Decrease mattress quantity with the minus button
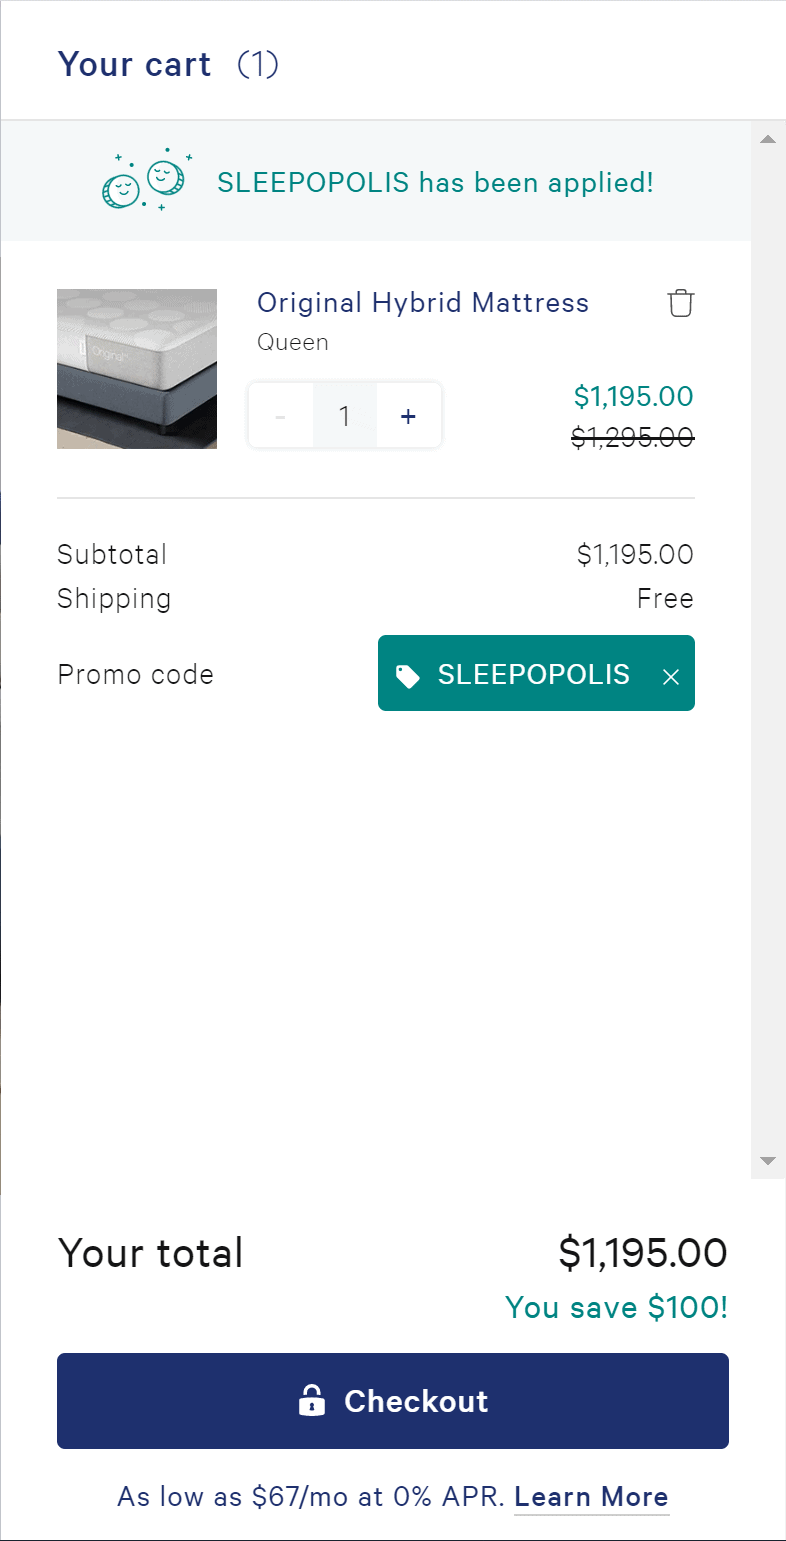786x1541 pixels. (x=281, y=415)
